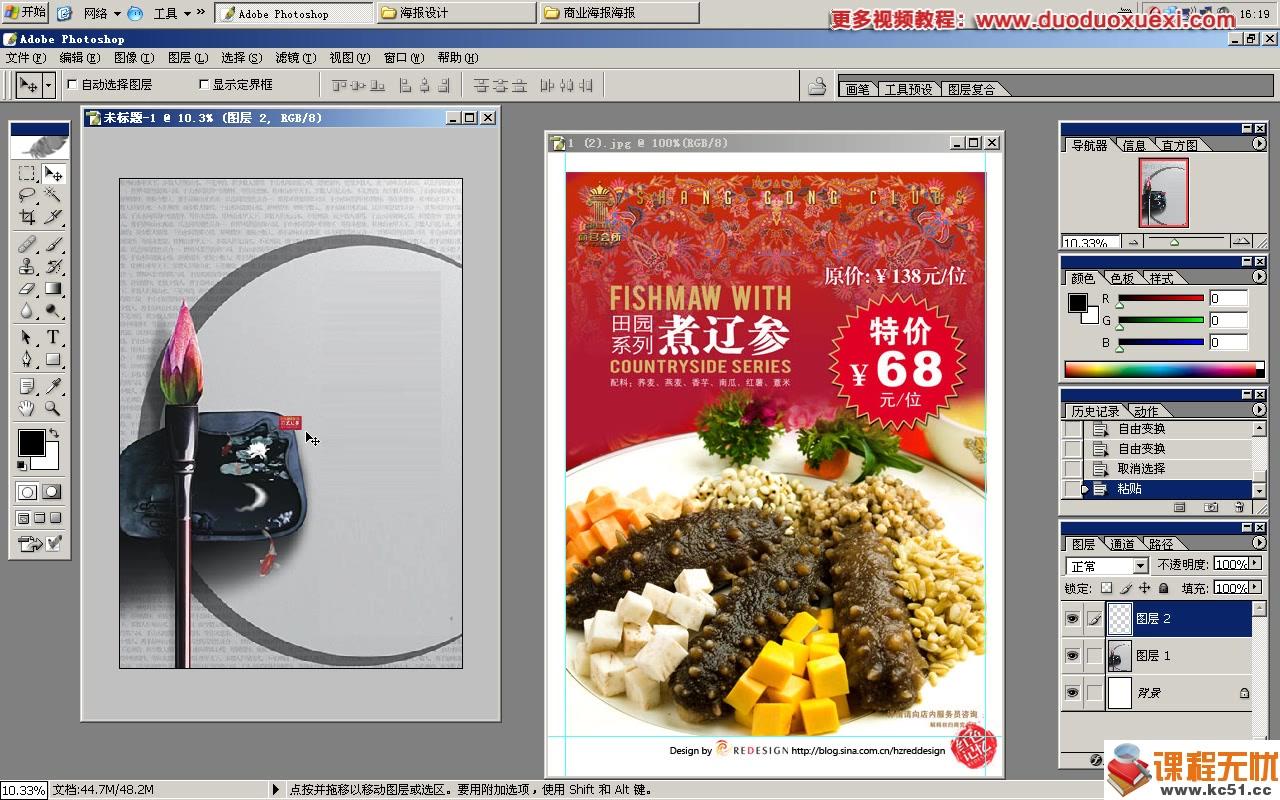Open the tool preset picker arrow

click(x=47, y=86)
